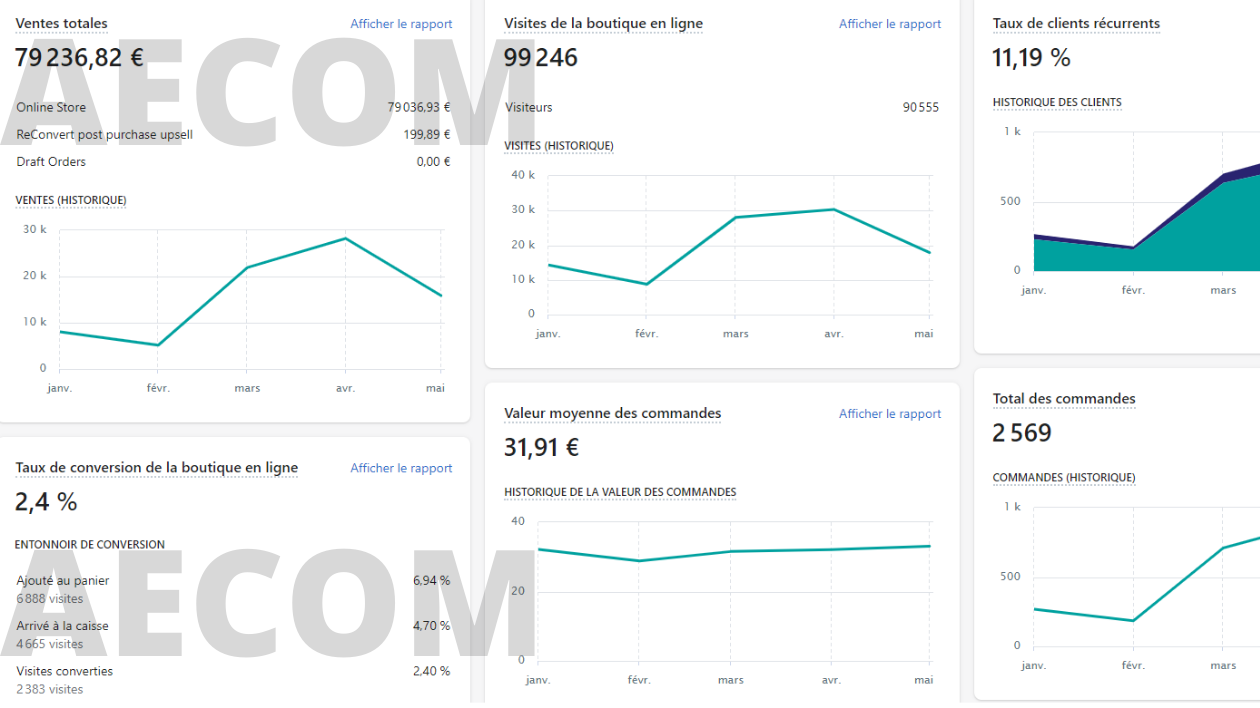The image size is (1260, 708).
Task: Click the Ajouté au panier funnel step
Action: [x=62, y=580]
